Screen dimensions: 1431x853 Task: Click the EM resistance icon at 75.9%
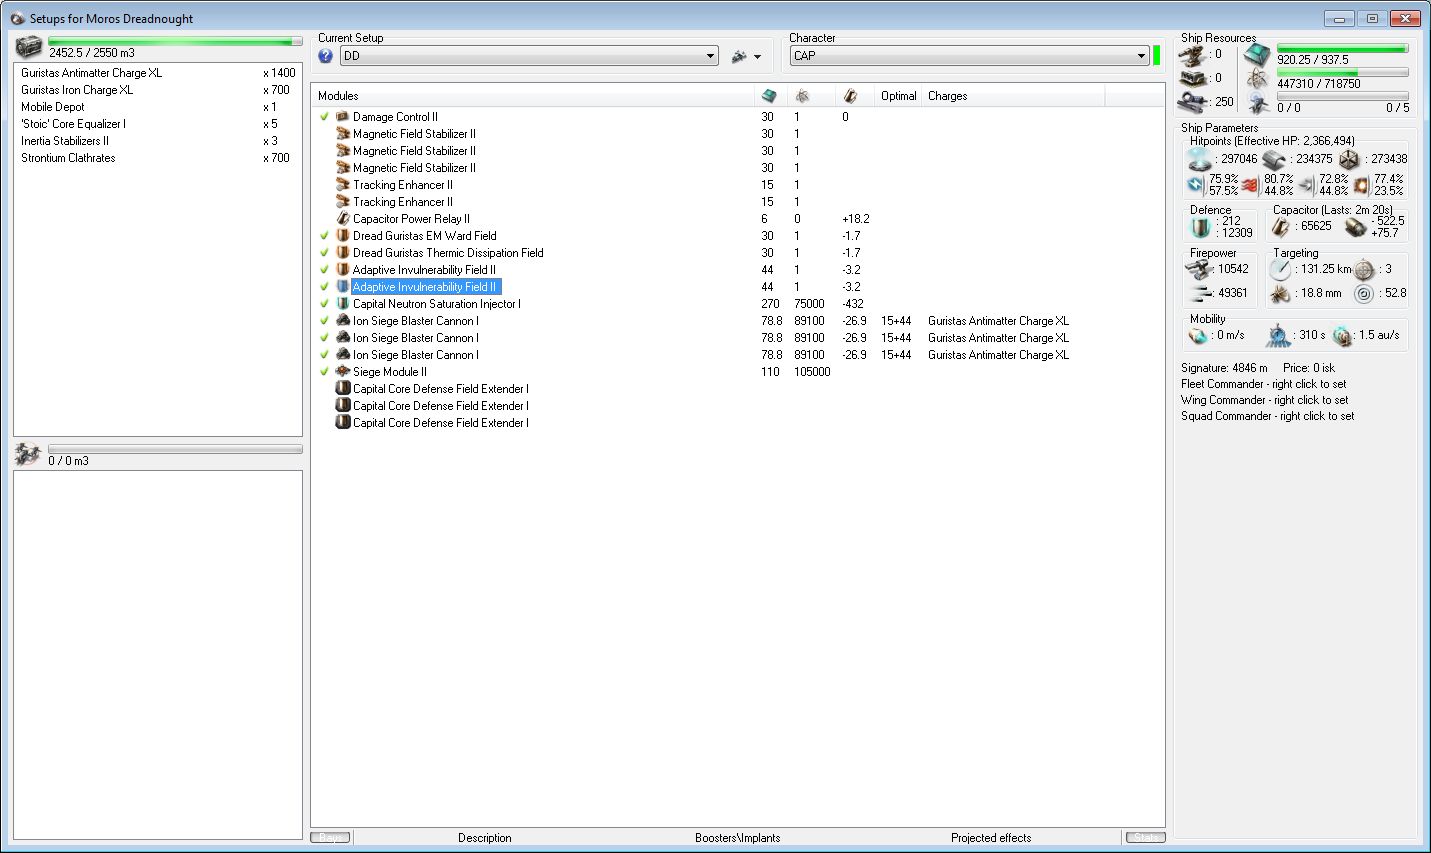point(1196,185)
